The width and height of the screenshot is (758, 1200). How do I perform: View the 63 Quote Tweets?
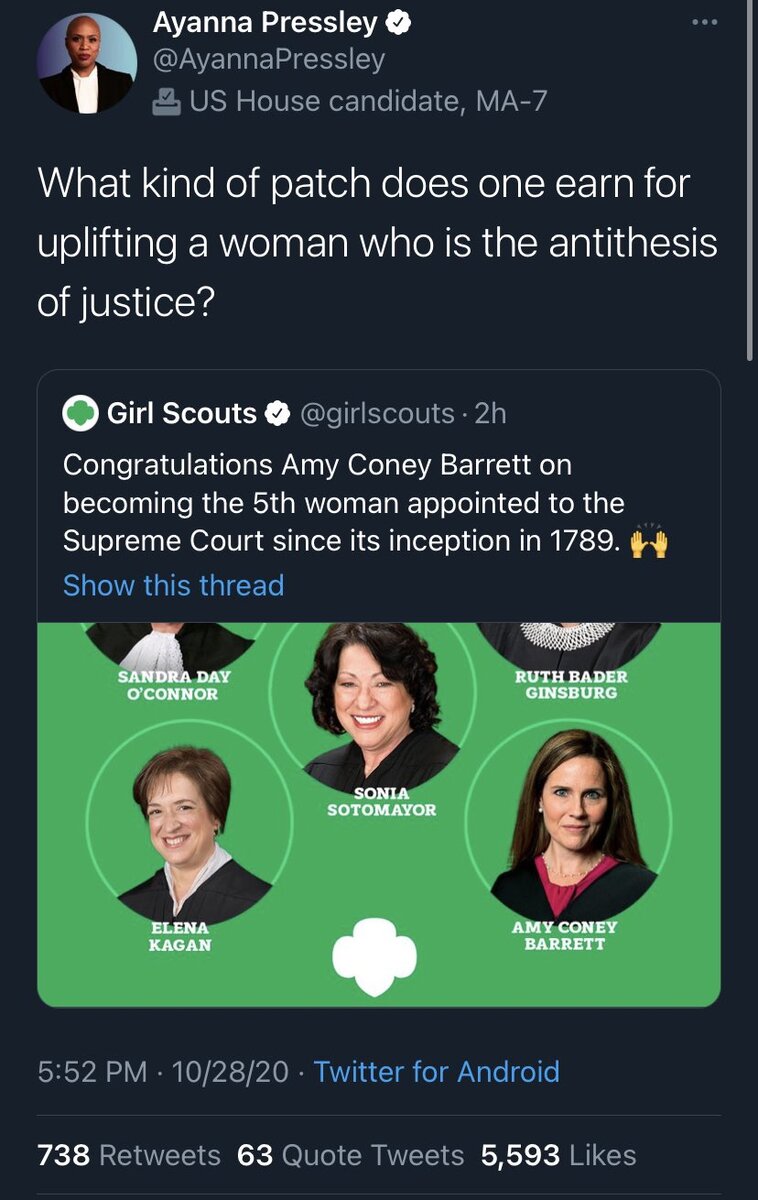tap(350, 1155)
